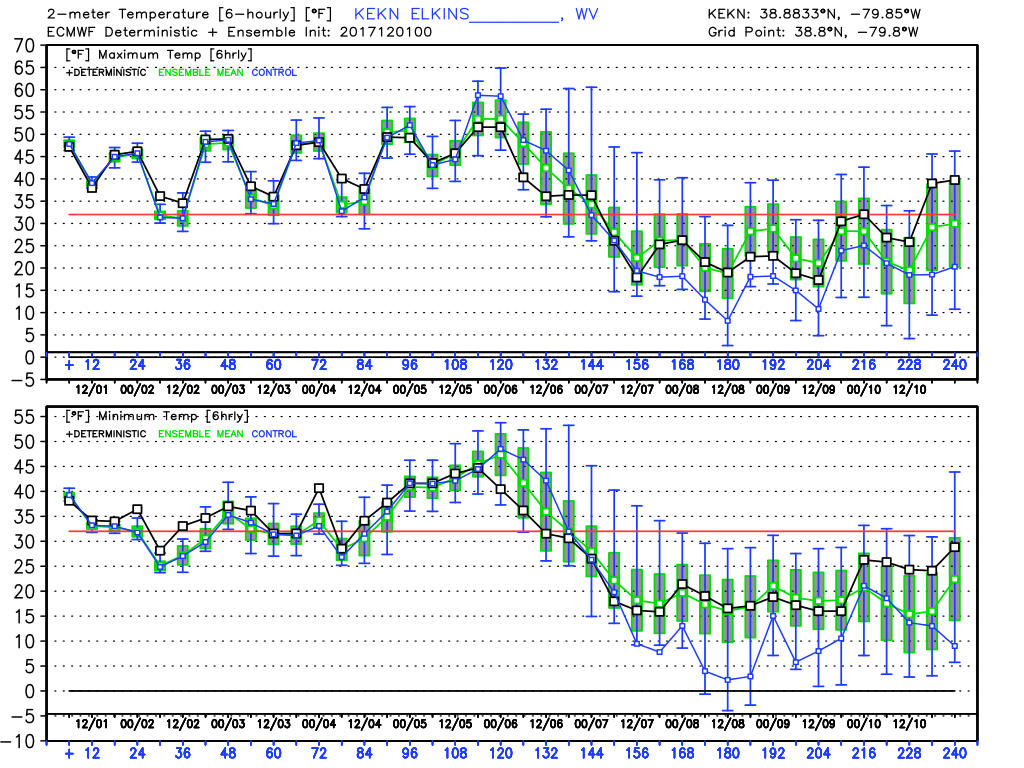
Task: Click the KEKN ELKINS station name in header
Action: [x=412, y=16]
